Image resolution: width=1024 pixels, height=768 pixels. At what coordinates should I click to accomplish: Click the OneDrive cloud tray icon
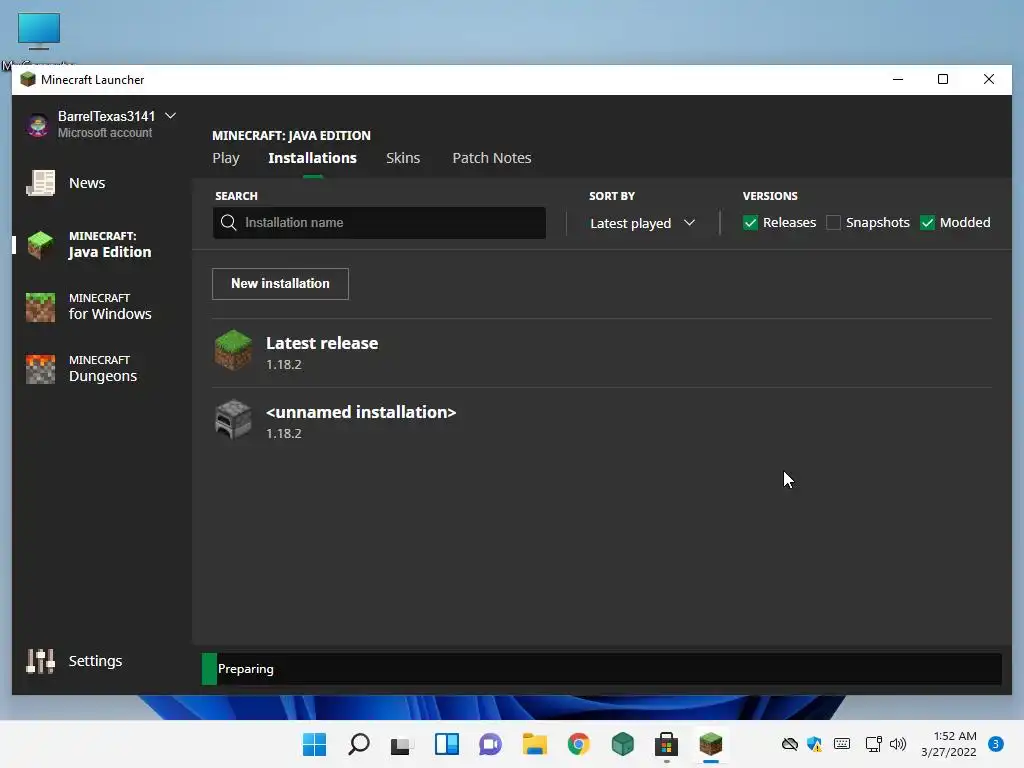790,744
